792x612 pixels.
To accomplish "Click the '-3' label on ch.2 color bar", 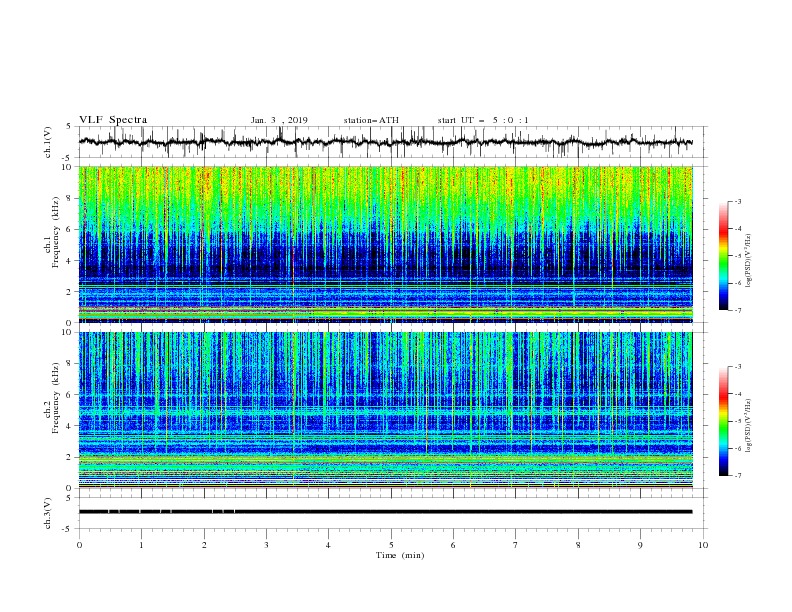I will coord(737,367).
